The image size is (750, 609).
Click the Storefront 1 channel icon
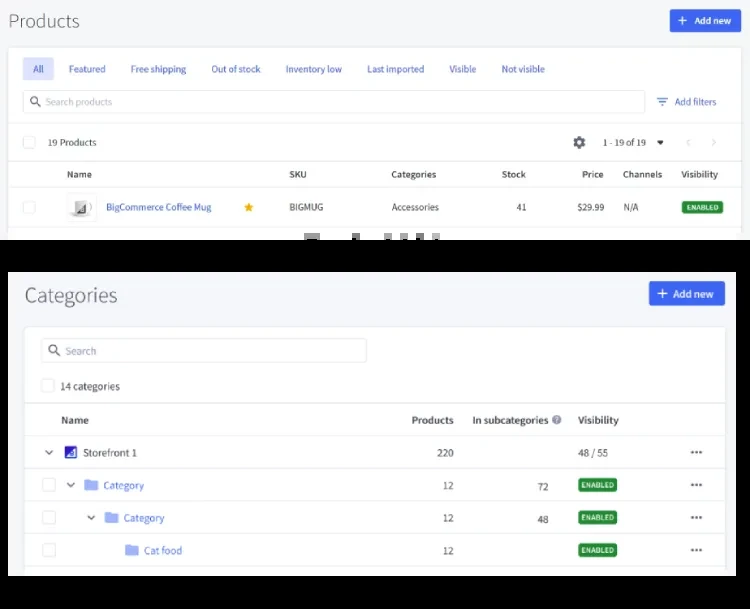pos(71,452)
